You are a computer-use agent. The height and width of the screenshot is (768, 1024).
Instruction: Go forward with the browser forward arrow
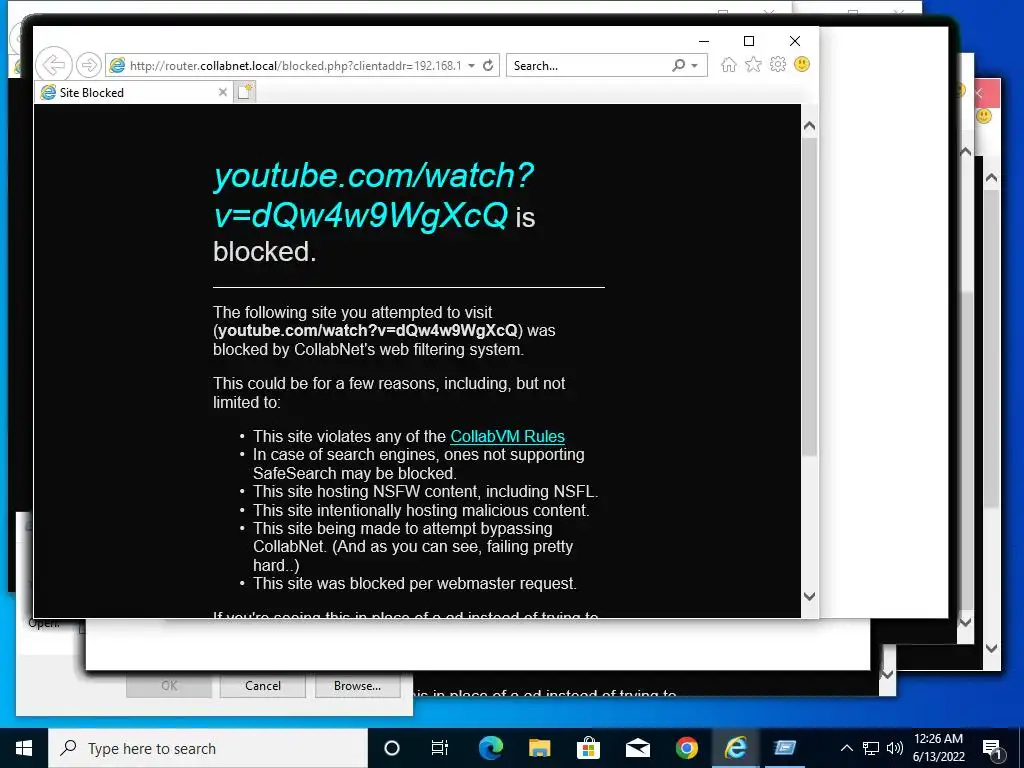click(x=88, y=65)
